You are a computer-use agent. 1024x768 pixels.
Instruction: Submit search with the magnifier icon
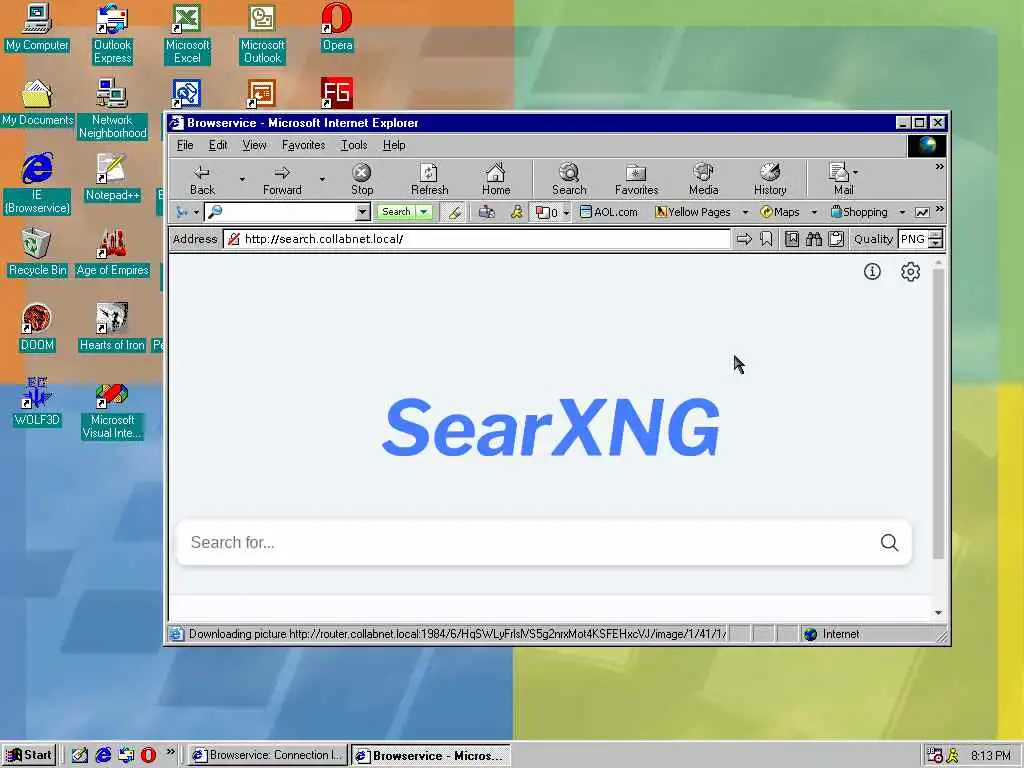(x=889, y=543)
